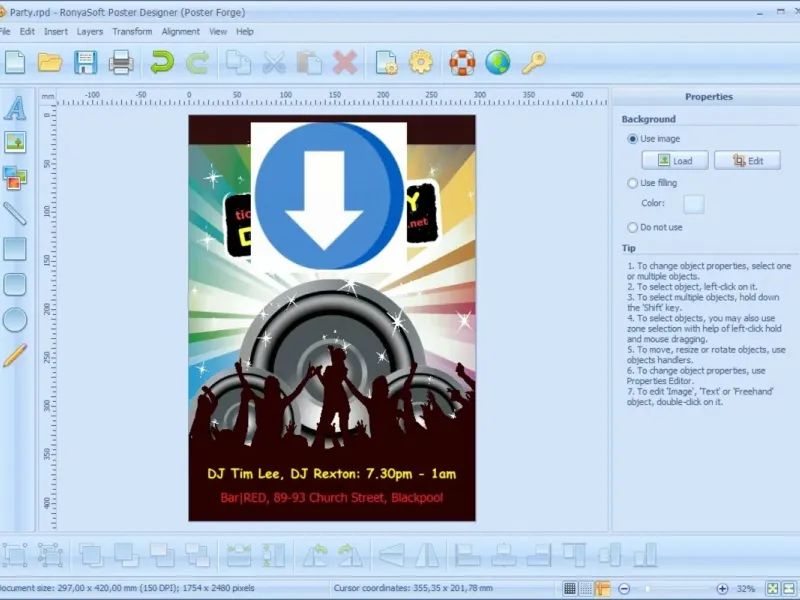
Task: Click the Load background image button
Action: pyautogui.click(x=675, y=160)
